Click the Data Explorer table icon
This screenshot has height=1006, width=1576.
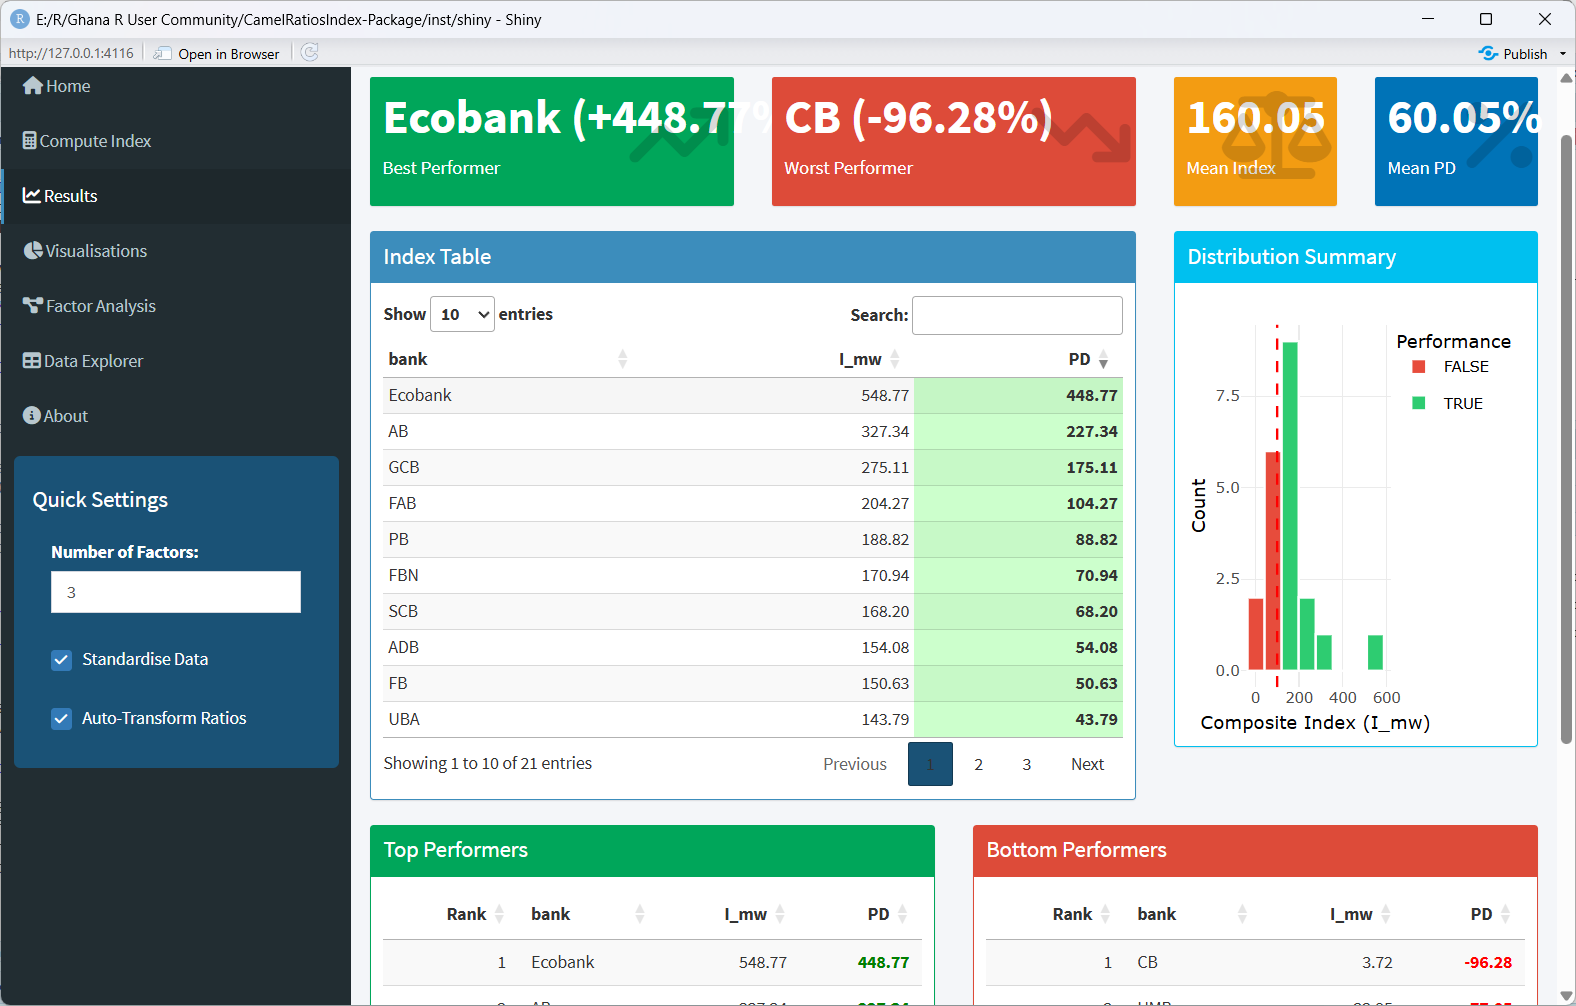coord(32,361)
